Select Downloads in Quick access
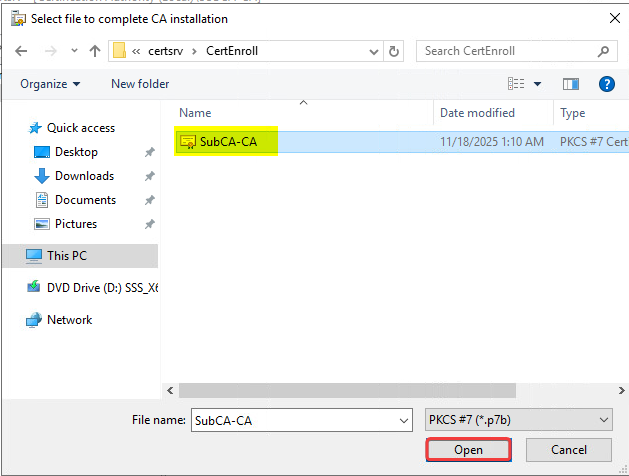The height and width of the screenshot is (476, 629). click(84, 176)
